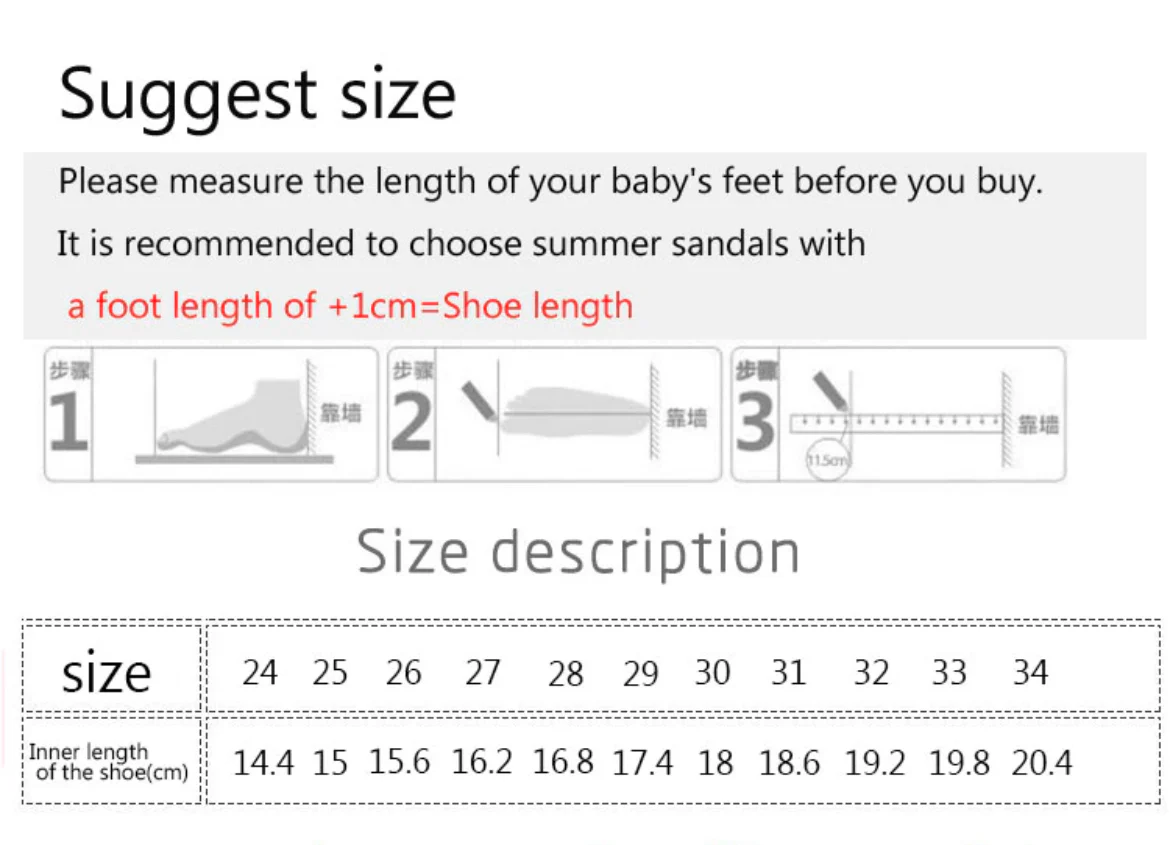The width and height of the screenshot is (1170, 845).
Task: Click the "Size description" title
Action: [579, 552]
